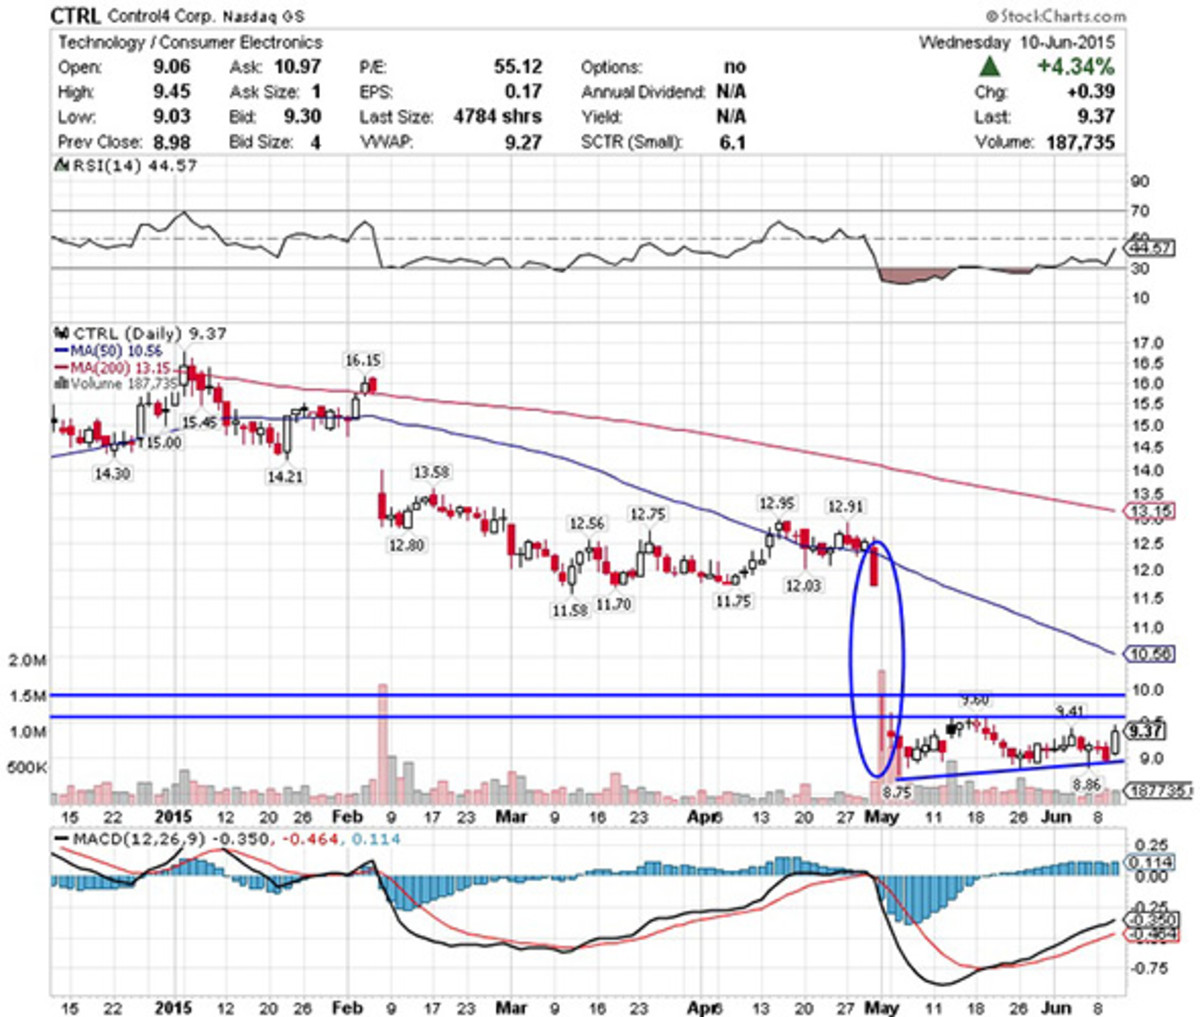
Task: Click the '14.30' price low label
Action: pos(112,474)
